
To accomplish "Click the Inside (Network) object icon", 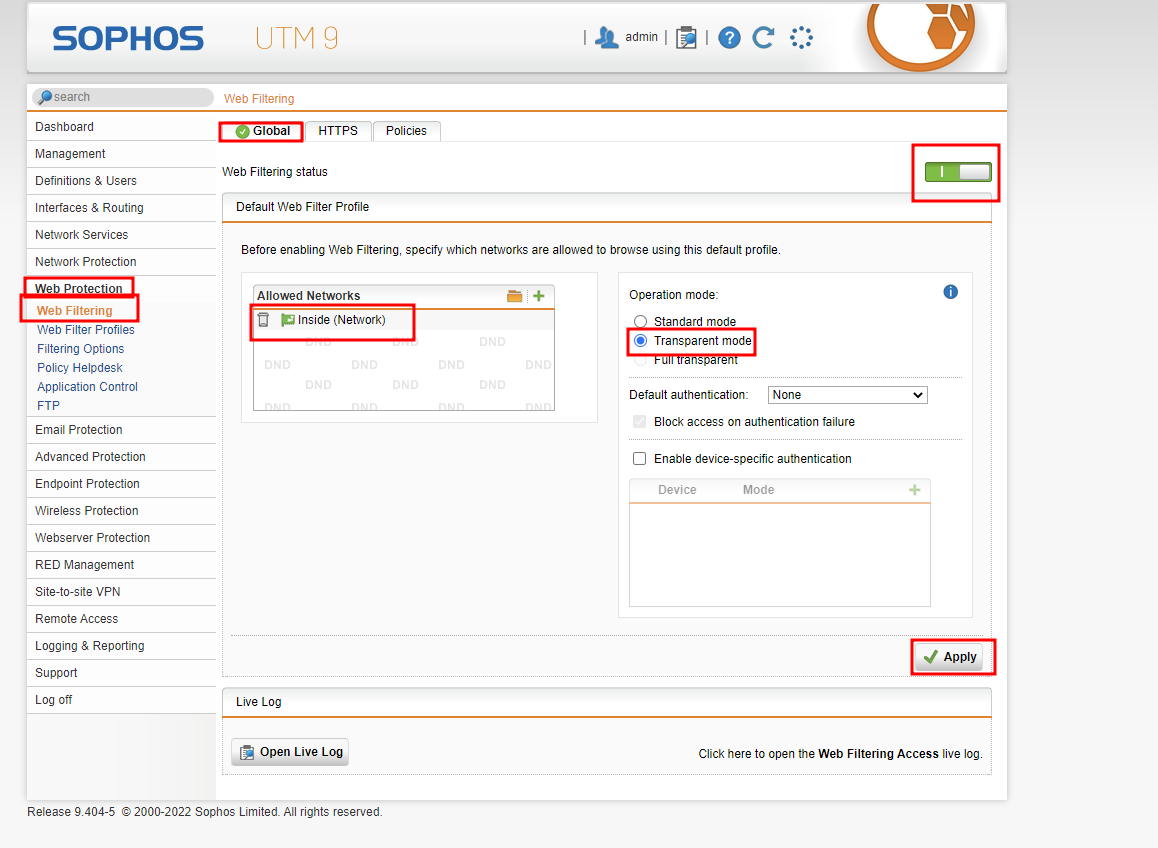I will click(x=288, y=320).
